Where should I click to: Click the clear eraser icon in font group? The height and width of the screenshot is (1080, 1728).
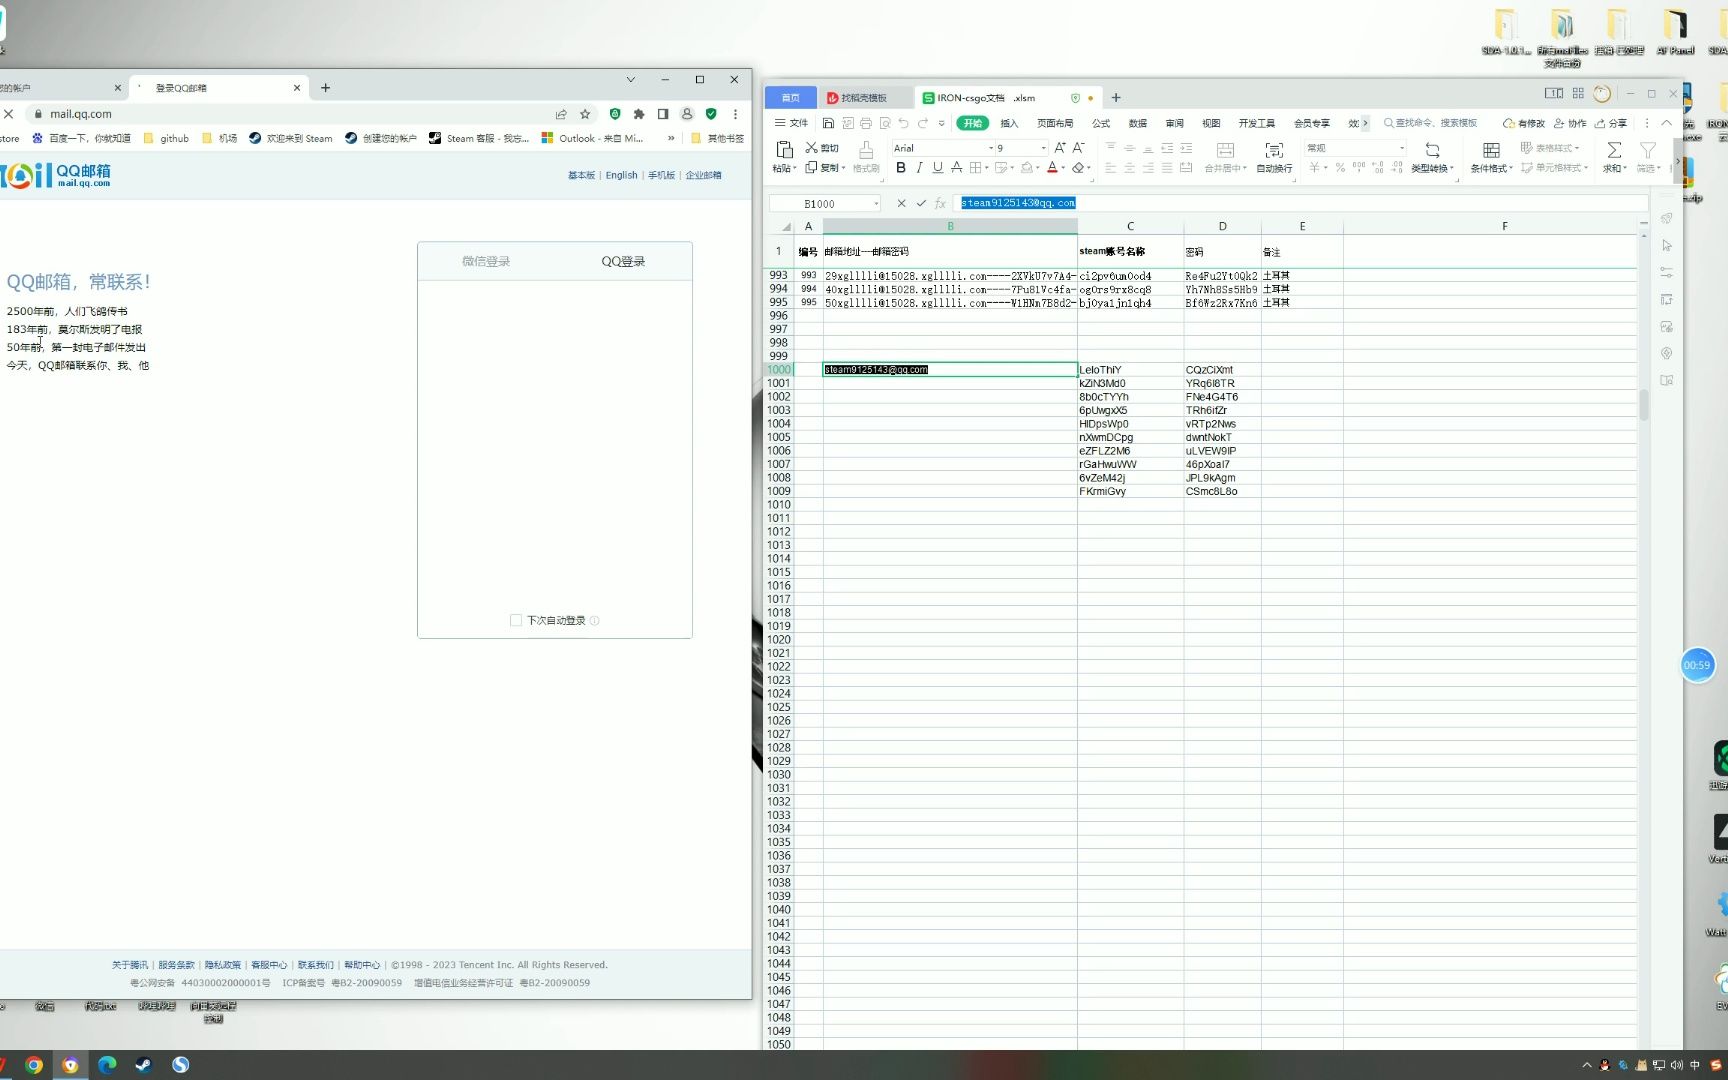point(1078,168)
